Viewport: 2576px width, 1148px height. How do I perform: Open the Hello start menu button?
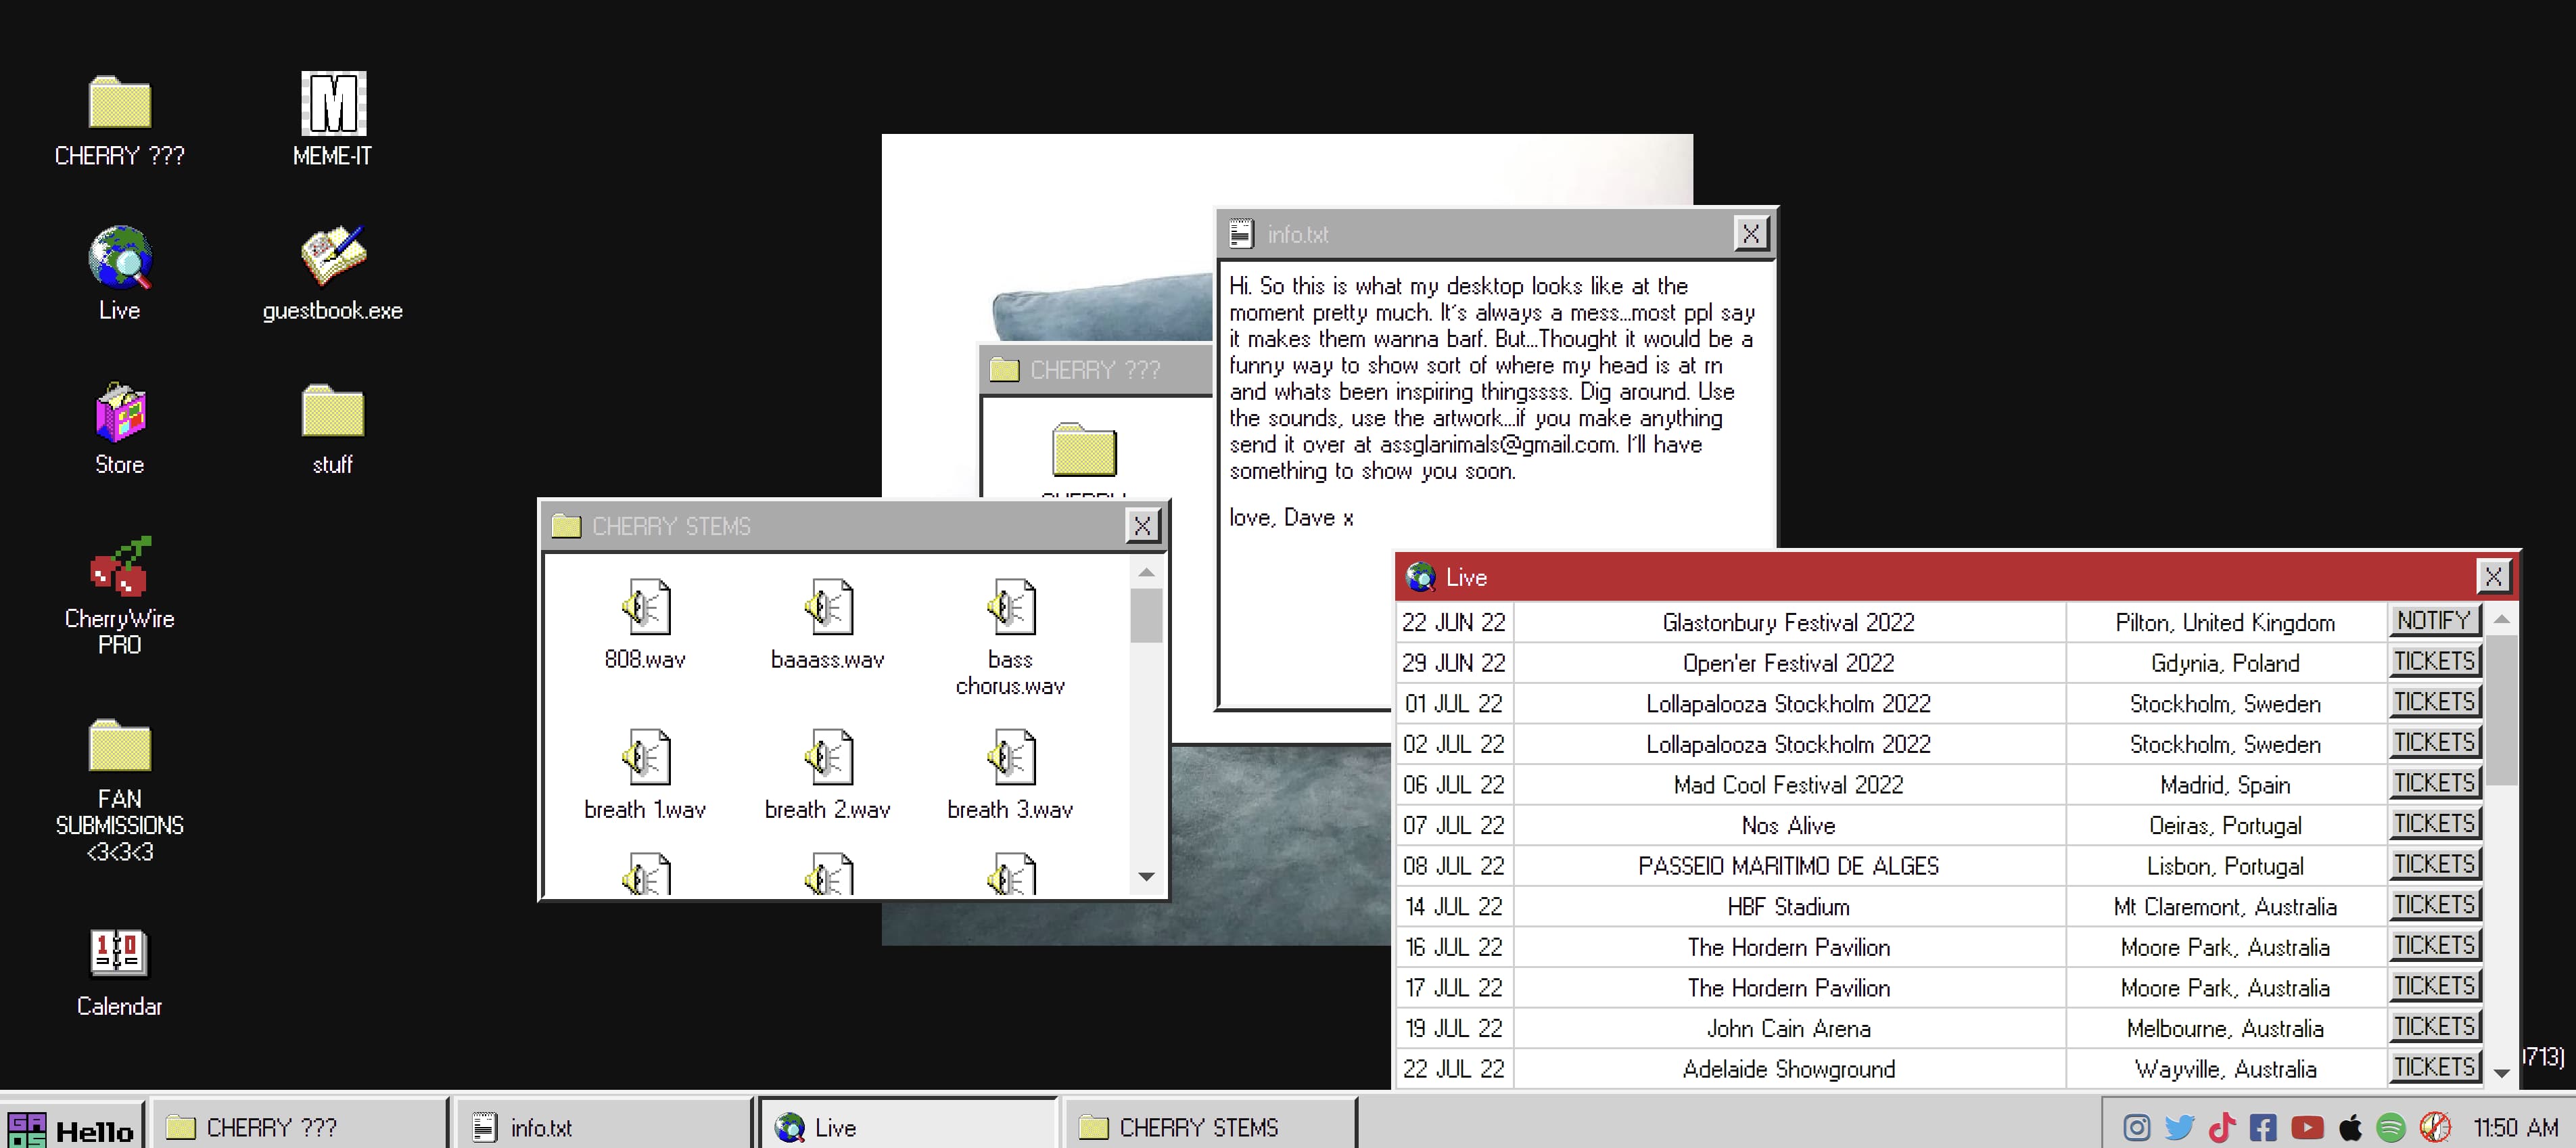click(72, 1128)
